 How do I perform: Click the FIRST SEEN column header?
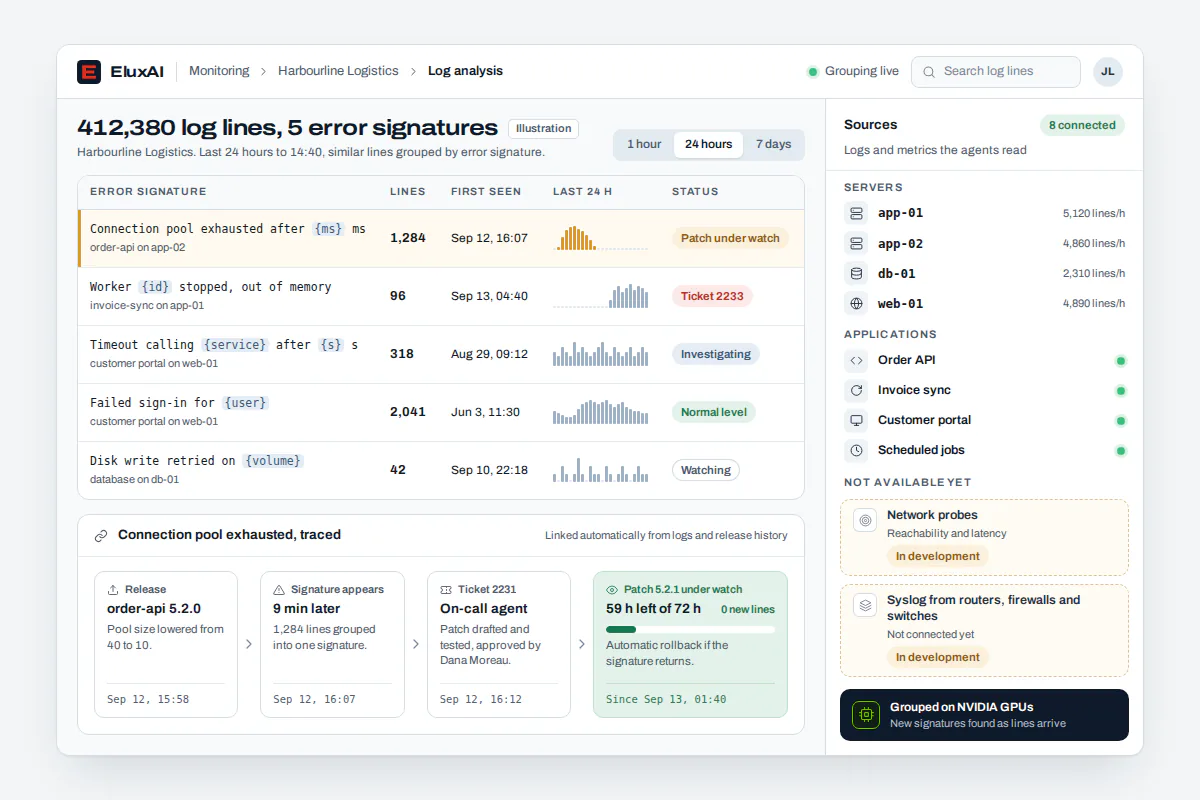click(x=485, y=191)
